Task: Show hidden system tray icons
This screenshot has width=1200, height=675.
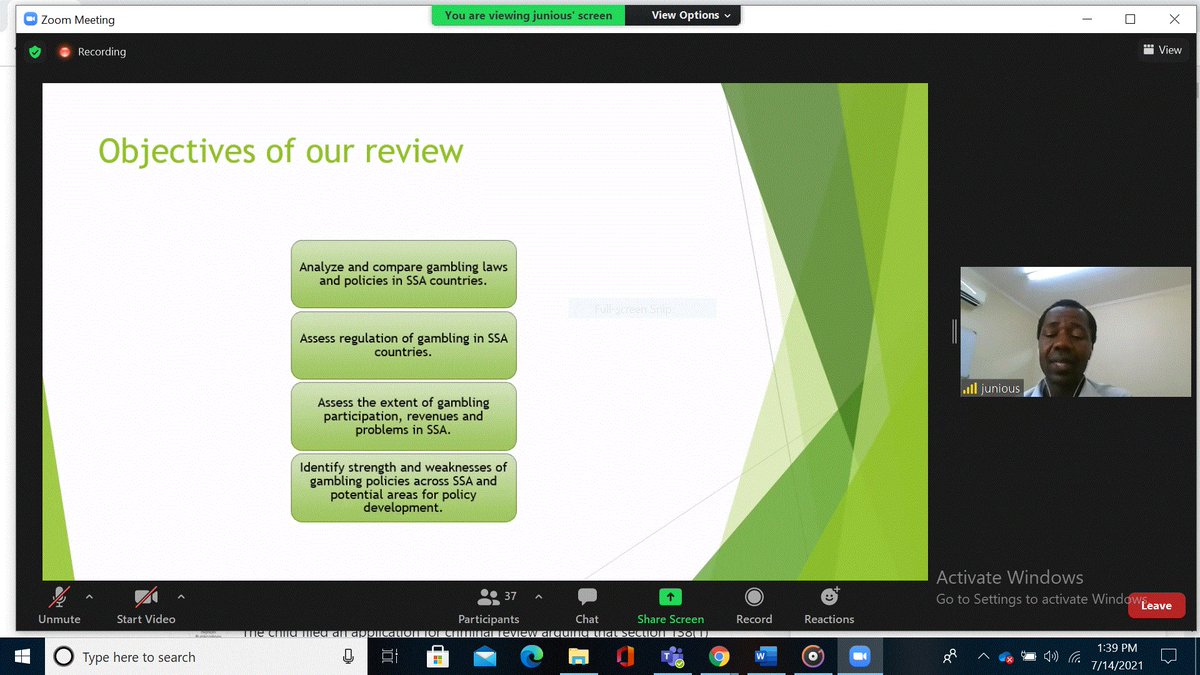Action: coord(983,657)
